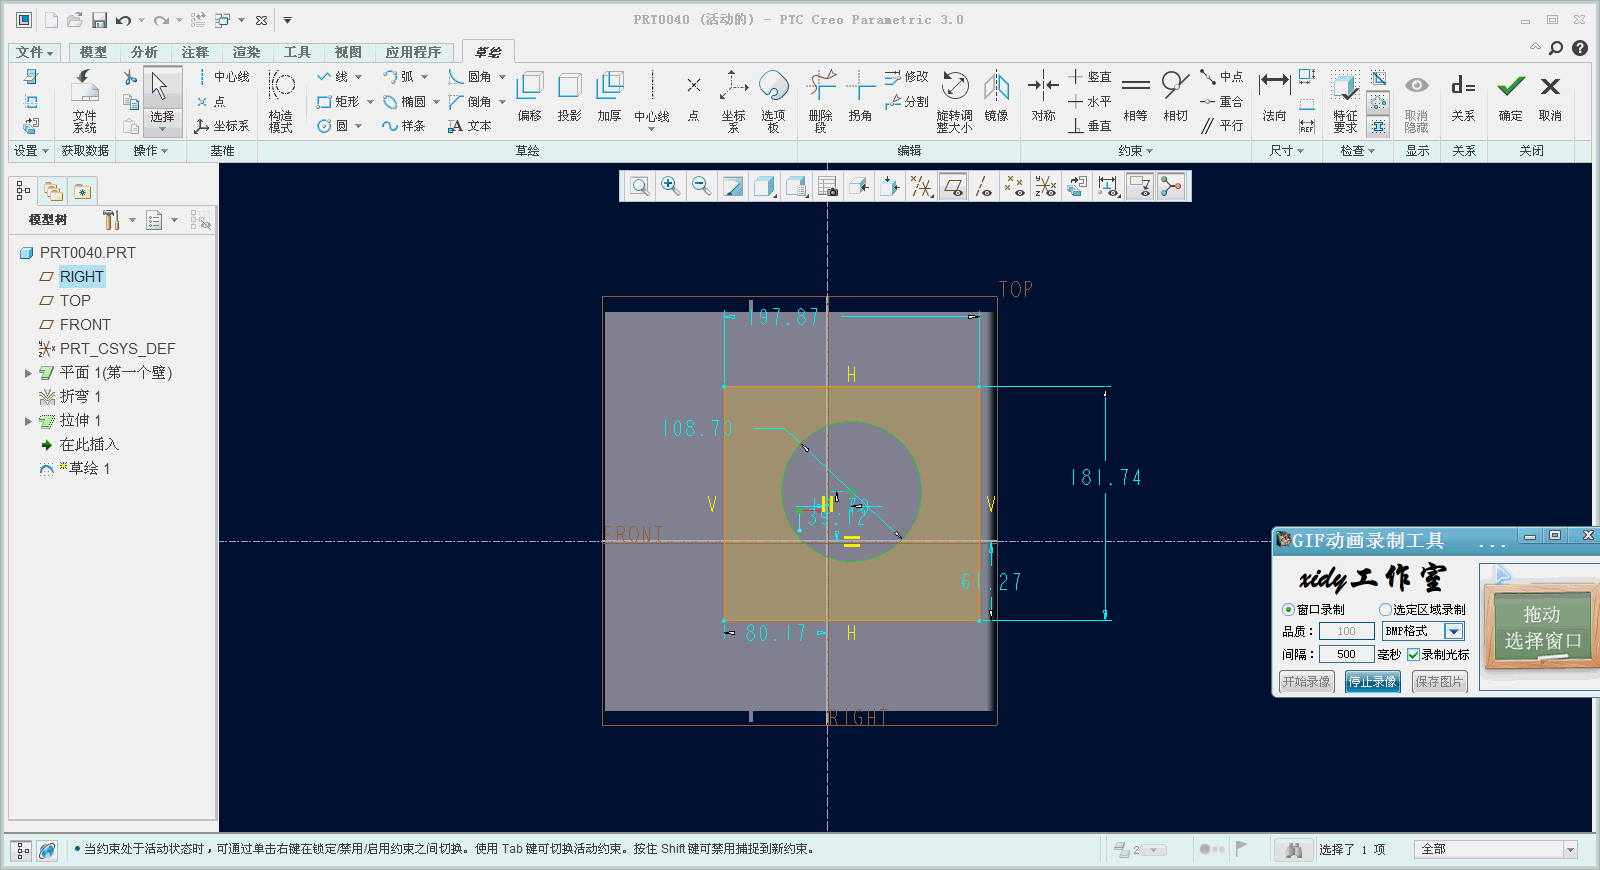Click the Repaint icon in graphics toolbar
The height and width of the screenshot is (870, 1600).
(733, 186)
